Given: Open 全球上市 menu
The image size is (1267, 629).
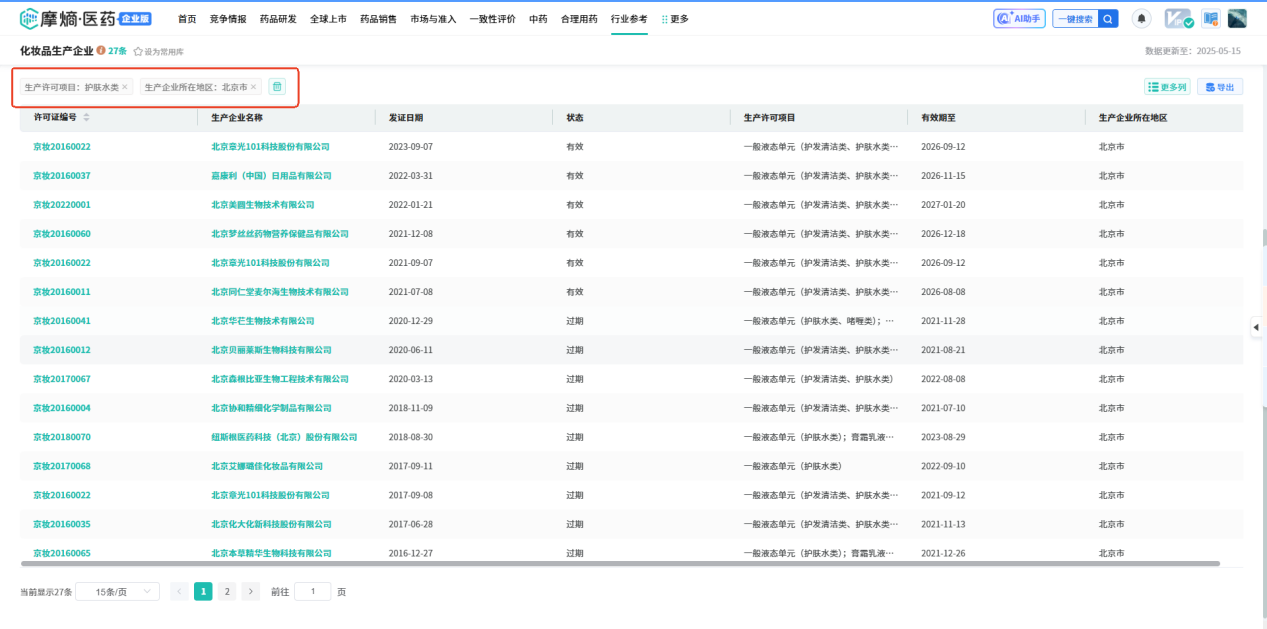Looking at the screenshot, I should coord(328,19).
